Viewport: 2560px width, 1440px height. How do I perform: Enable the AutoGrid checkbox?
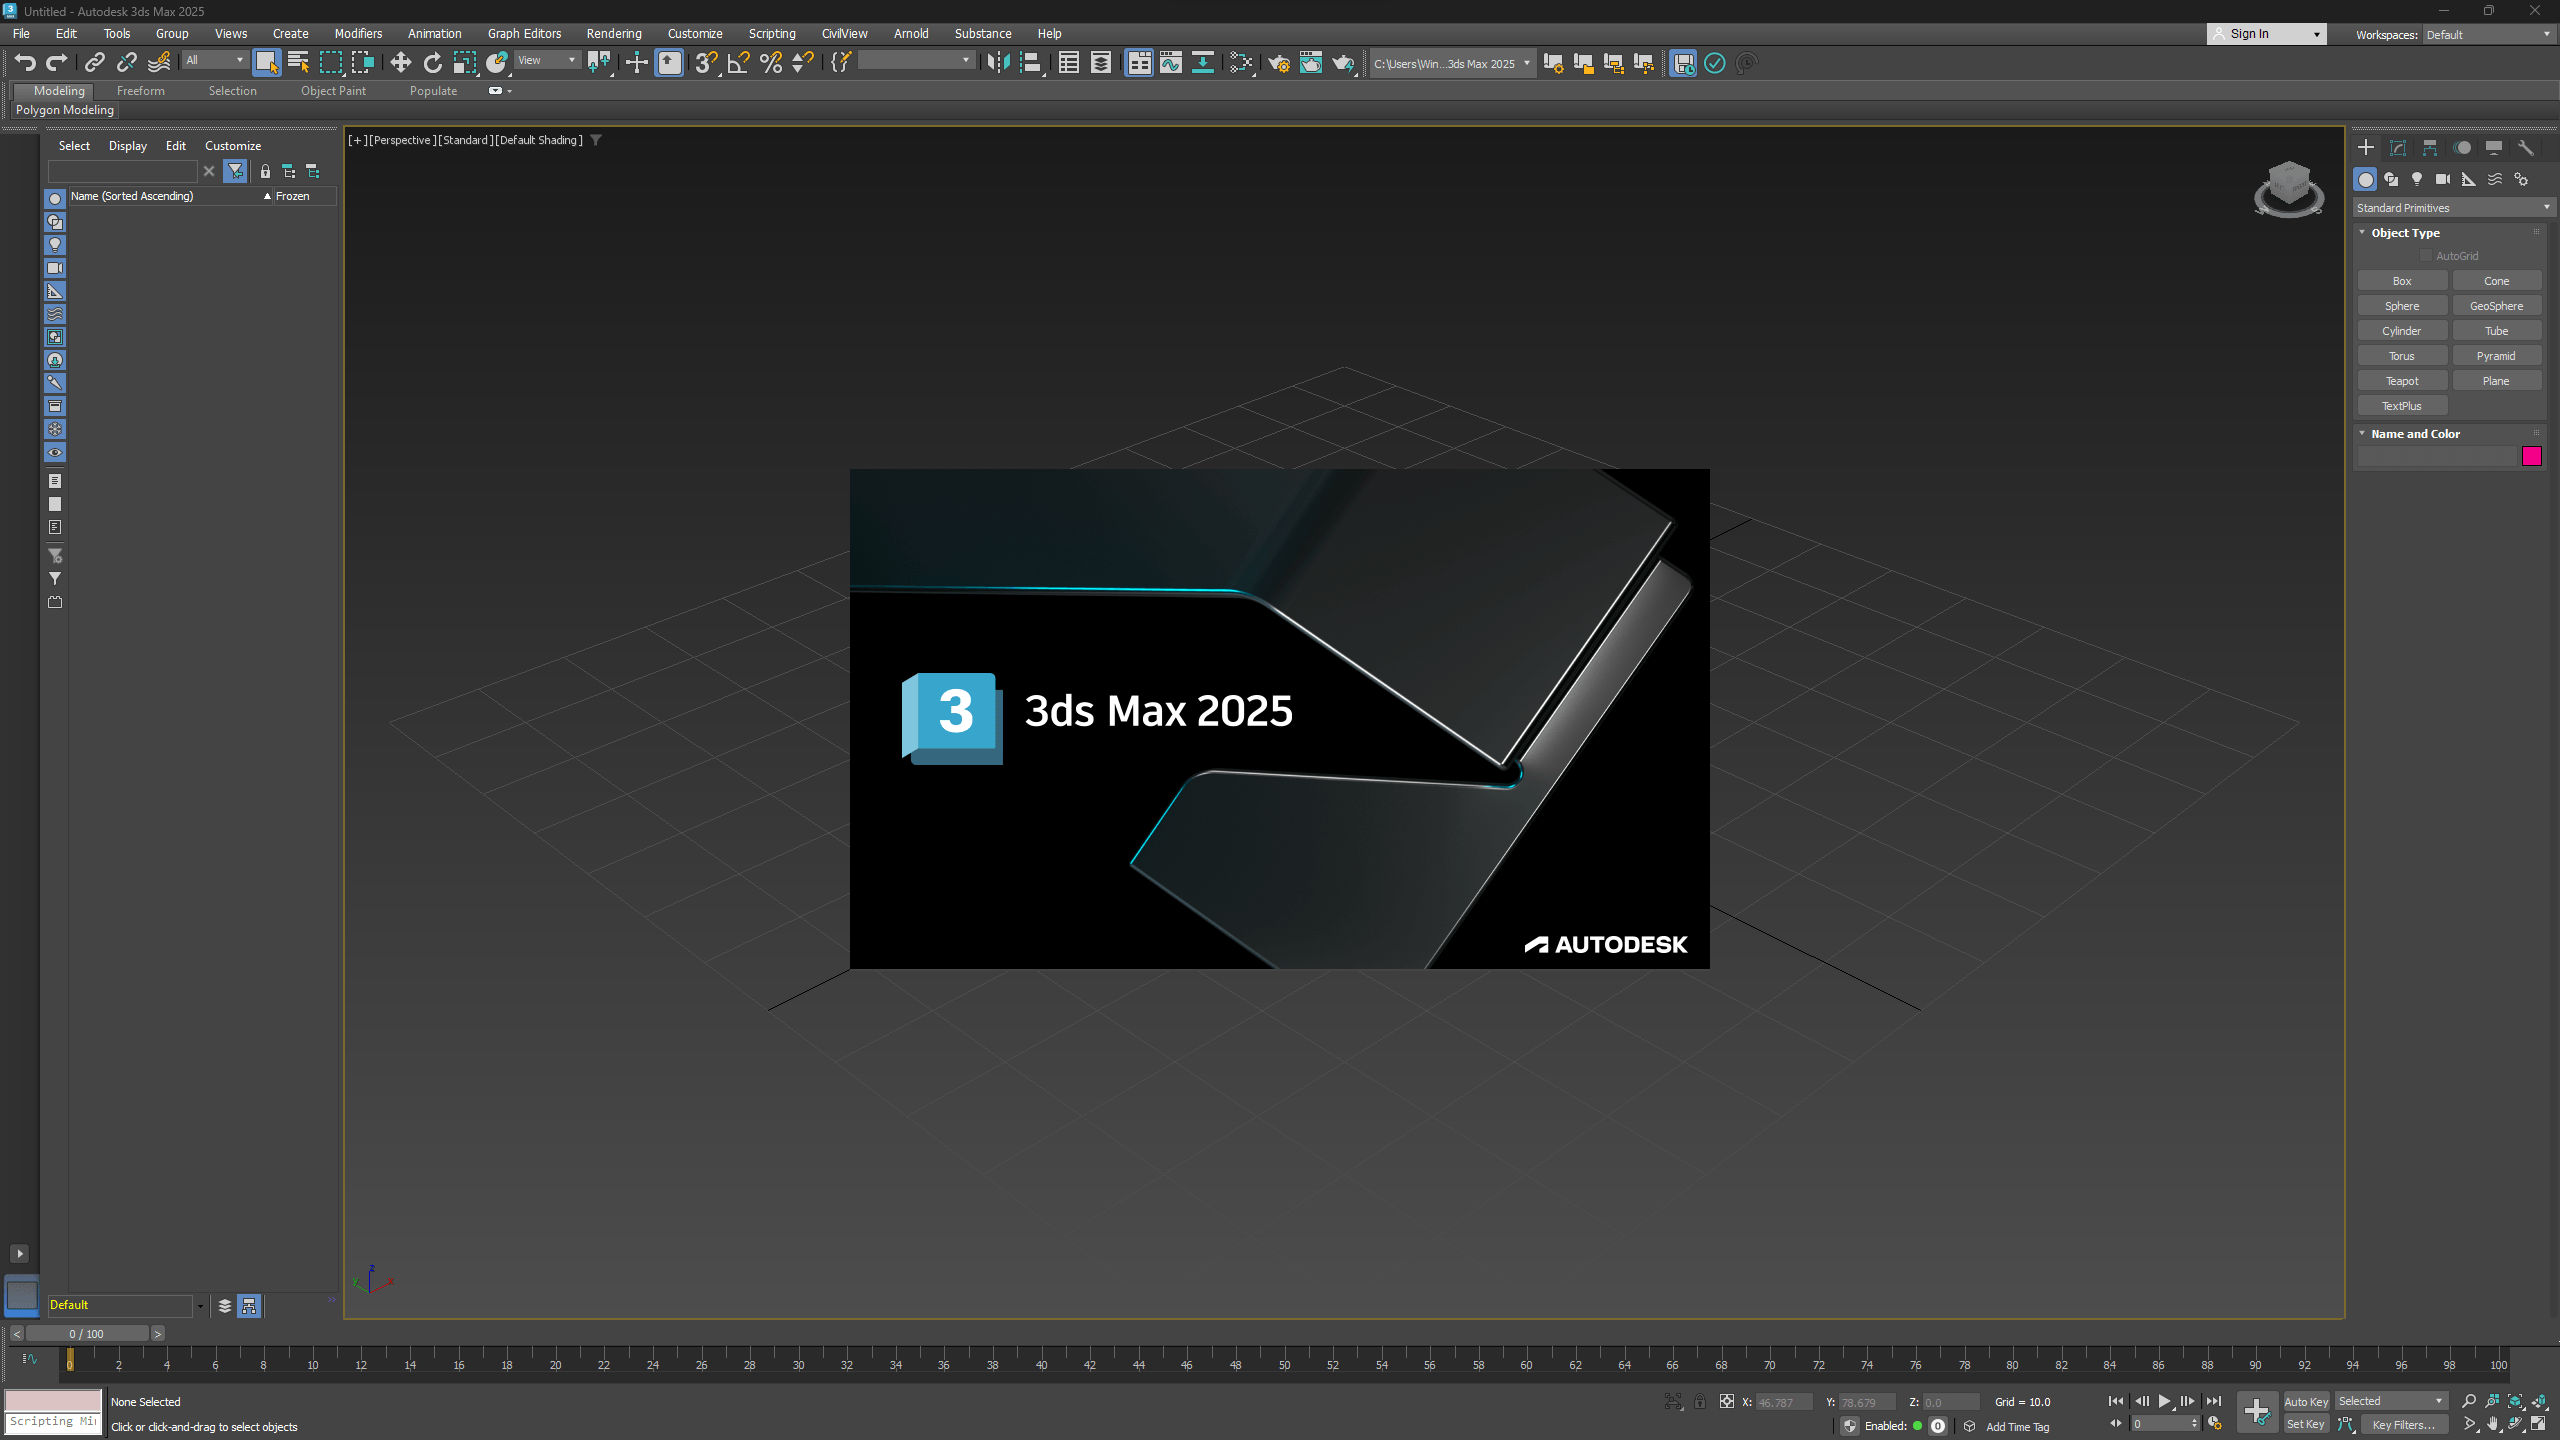click(x=2425, y=256)
